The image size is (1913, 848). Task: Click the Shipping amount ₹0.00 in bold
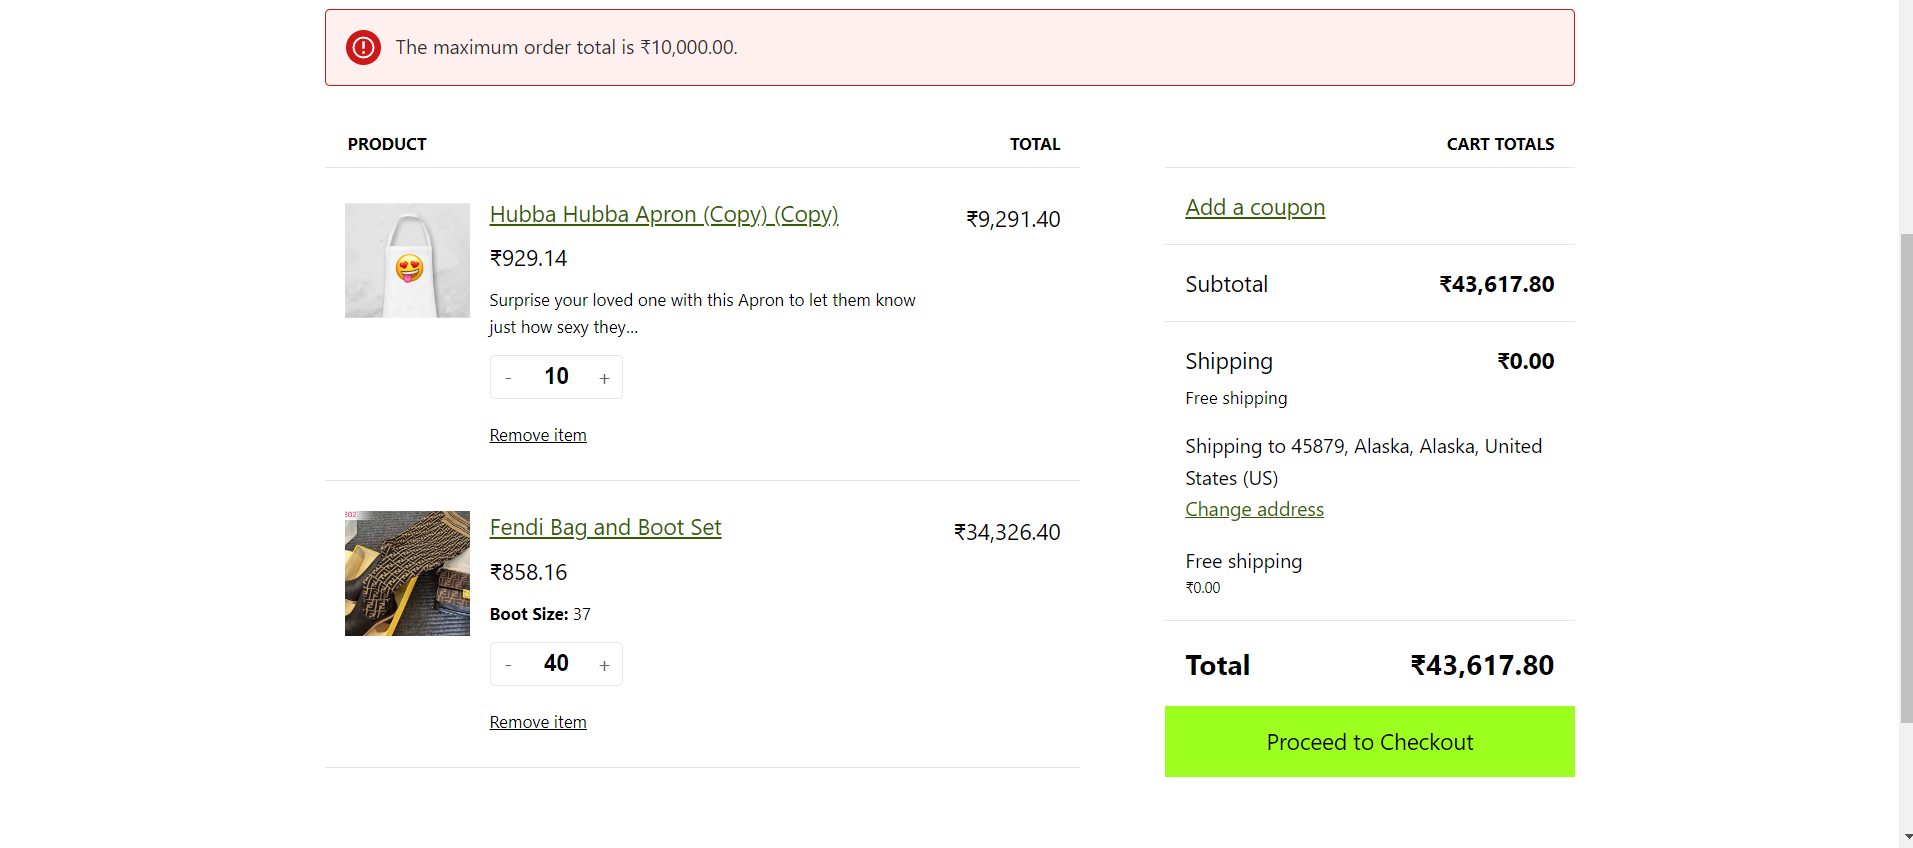(1525, 361)
